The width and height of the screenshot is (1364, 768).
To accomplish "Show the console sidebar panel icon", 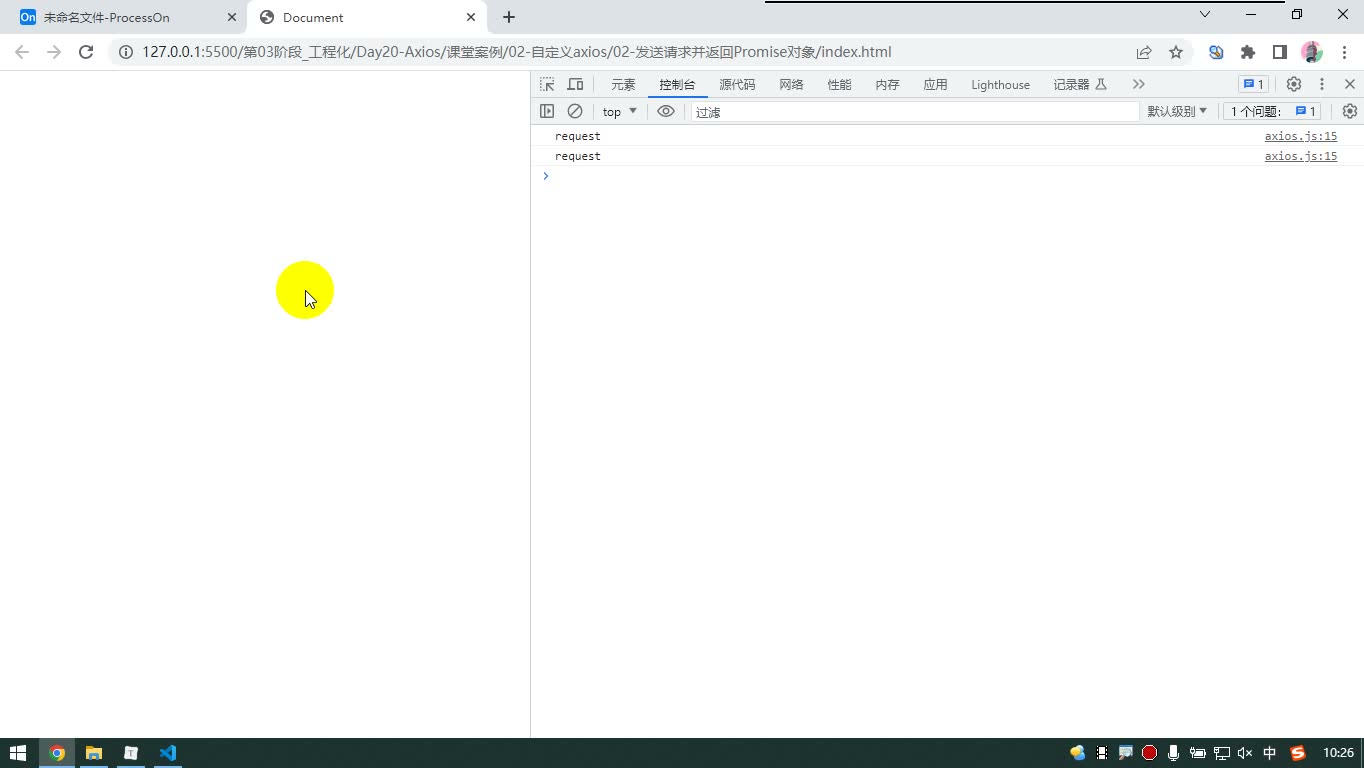I will (x=547, y=111).
